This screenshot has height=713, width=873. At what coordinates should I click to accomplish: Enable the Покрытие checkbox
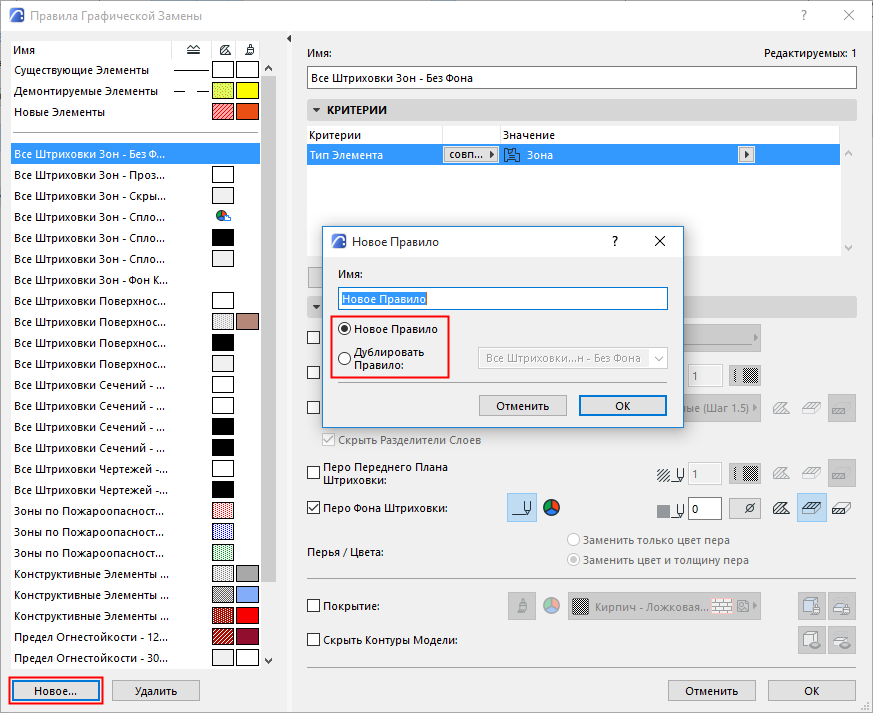pyautogui.click(x=313, y=606)
